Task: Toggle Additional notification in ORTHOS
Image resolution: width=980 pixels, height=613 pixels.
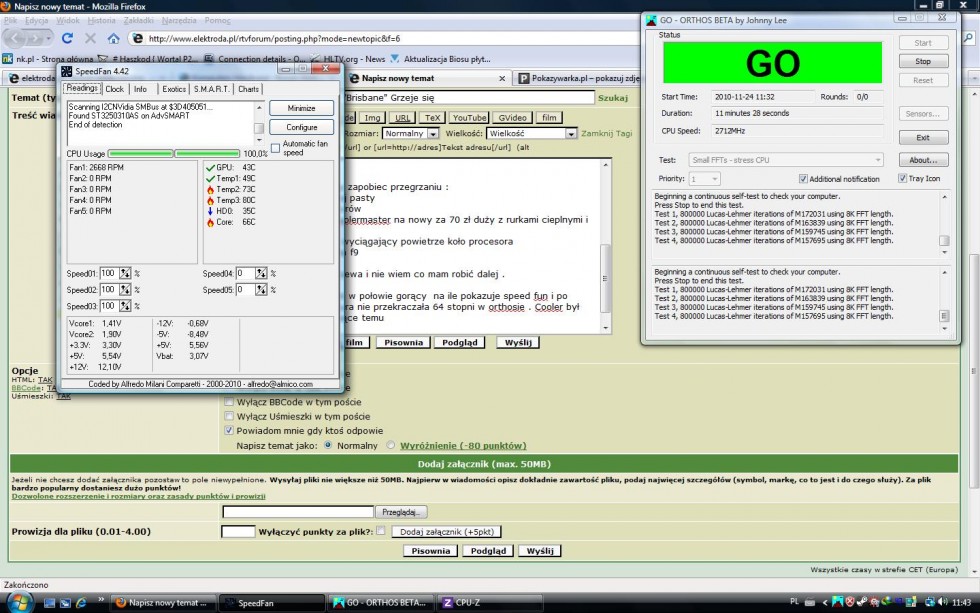Action: point(803,179)
